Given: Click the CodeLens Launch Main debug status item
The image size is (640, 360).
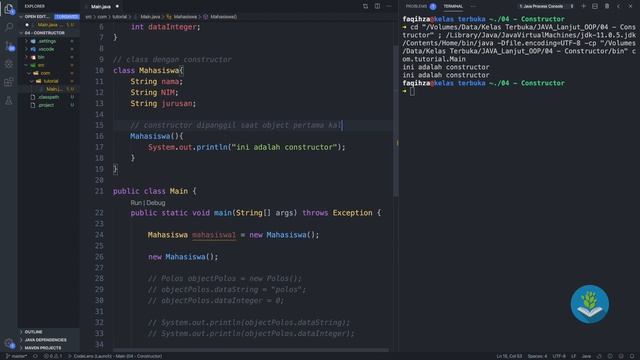Looking at the screenshot, I should pyautogui.click(x=115, y=356).
